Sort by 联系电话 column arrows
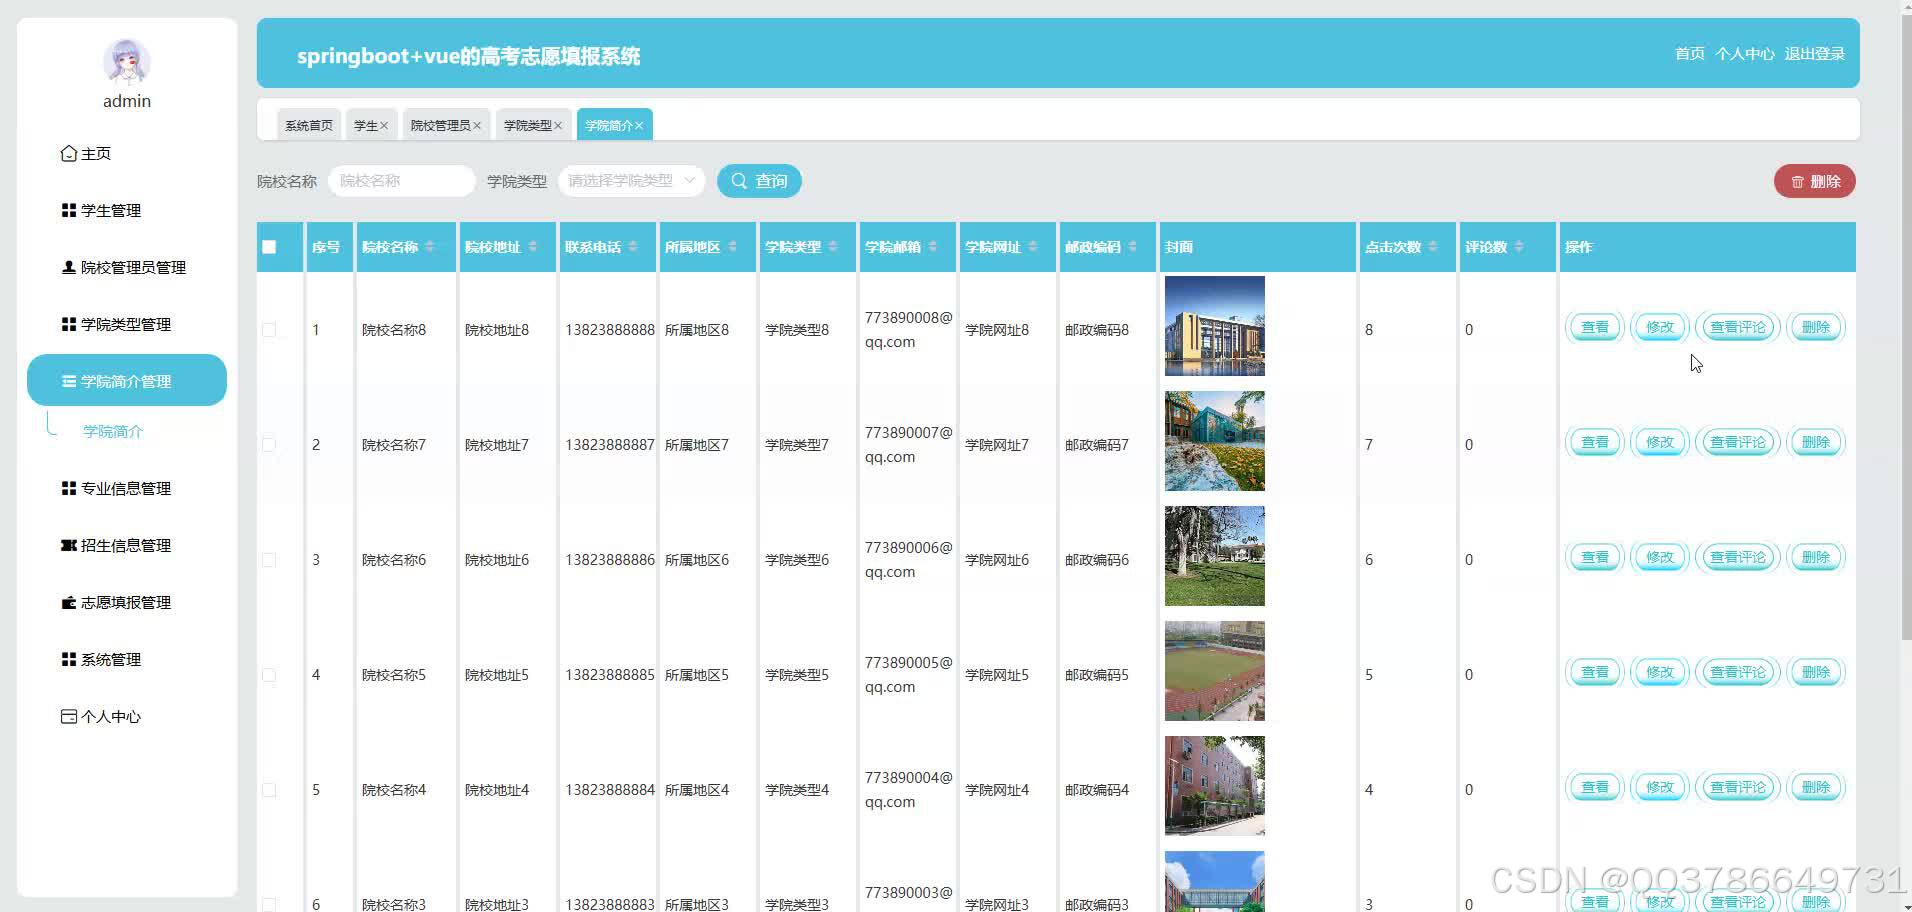Screen dimensions: 1912x912 click(633, 247)
